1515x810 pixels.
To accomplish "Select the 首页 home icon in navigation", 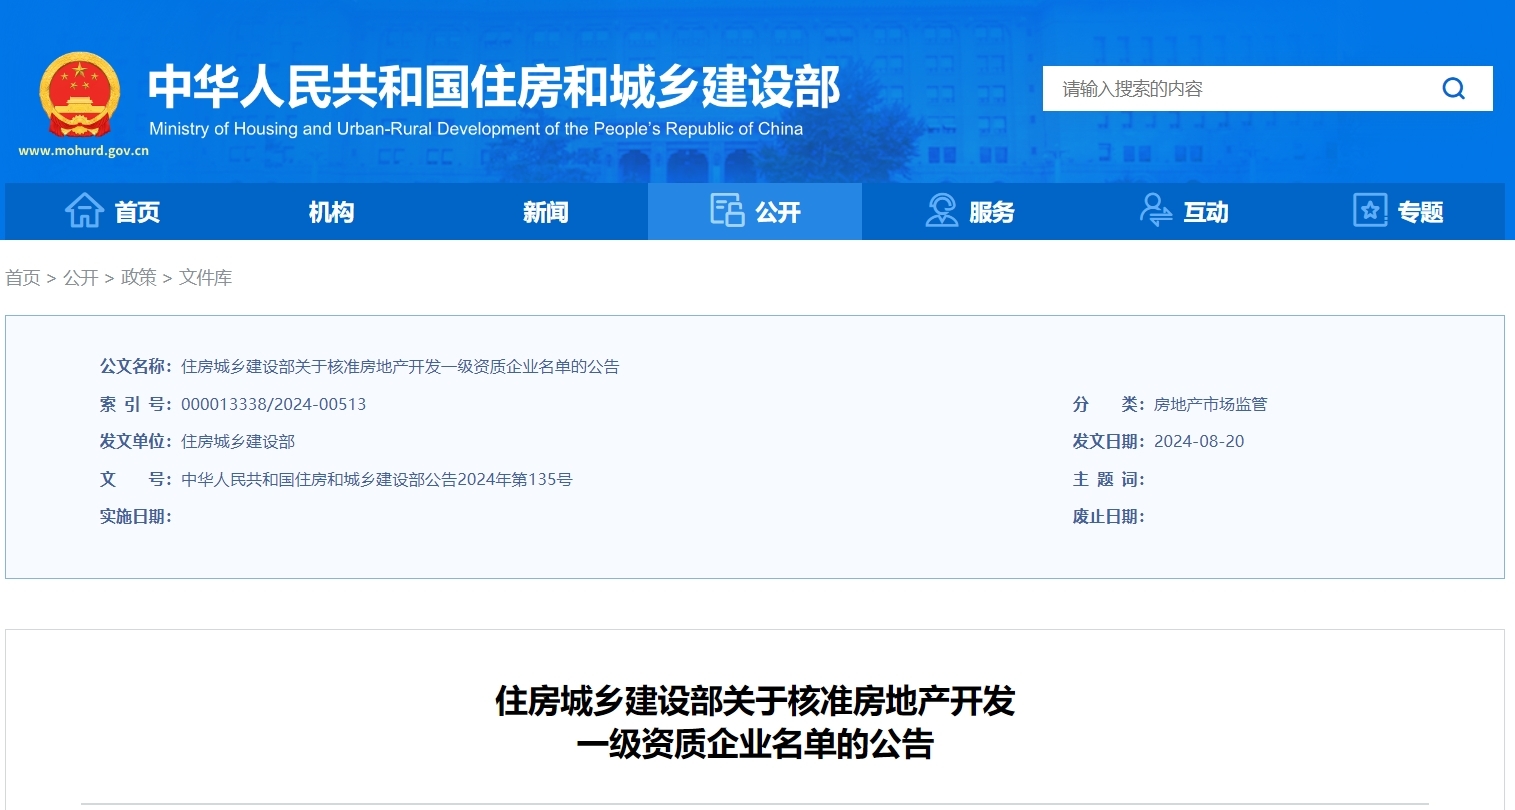I will coord(86,211).
